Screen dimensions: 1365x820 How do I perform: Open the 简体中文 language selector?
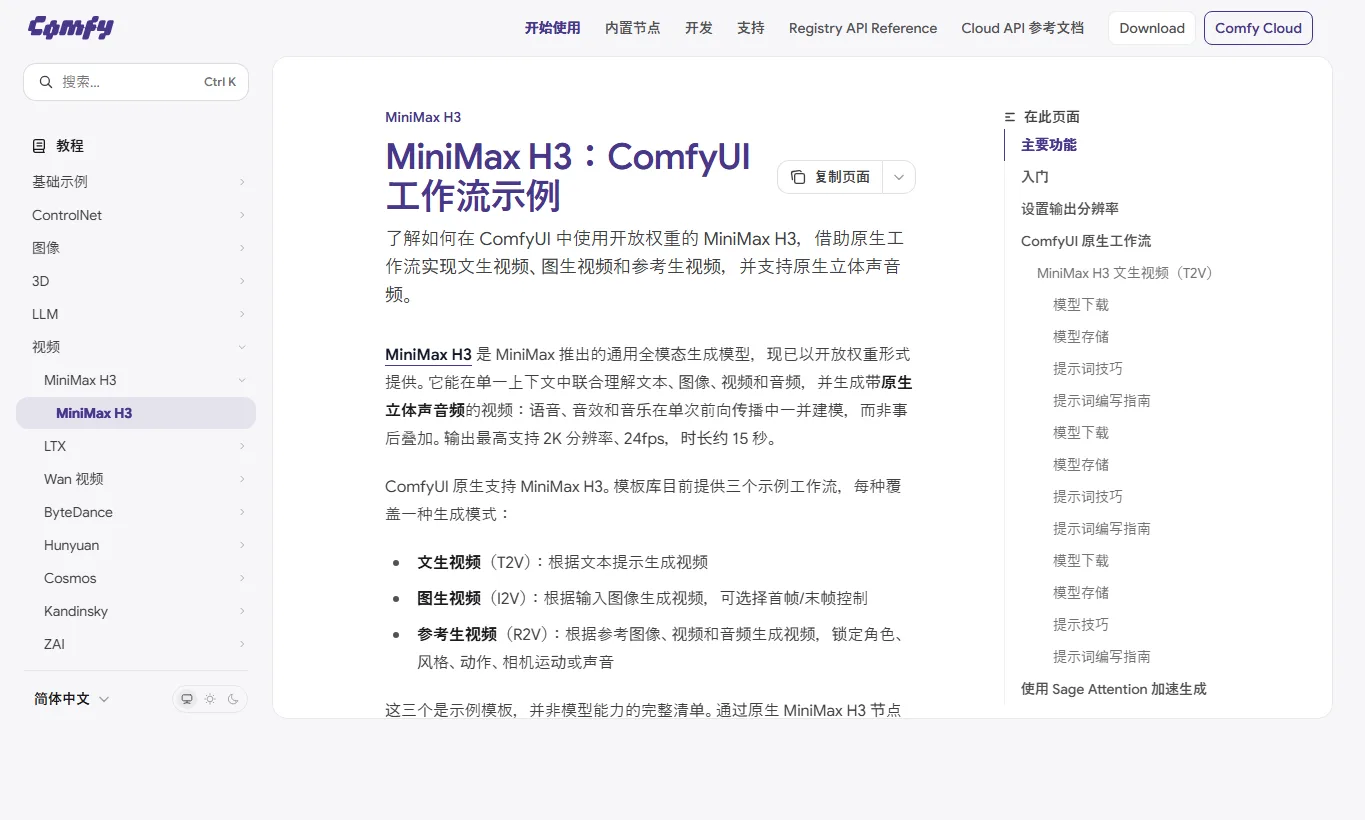pos(71,699)
